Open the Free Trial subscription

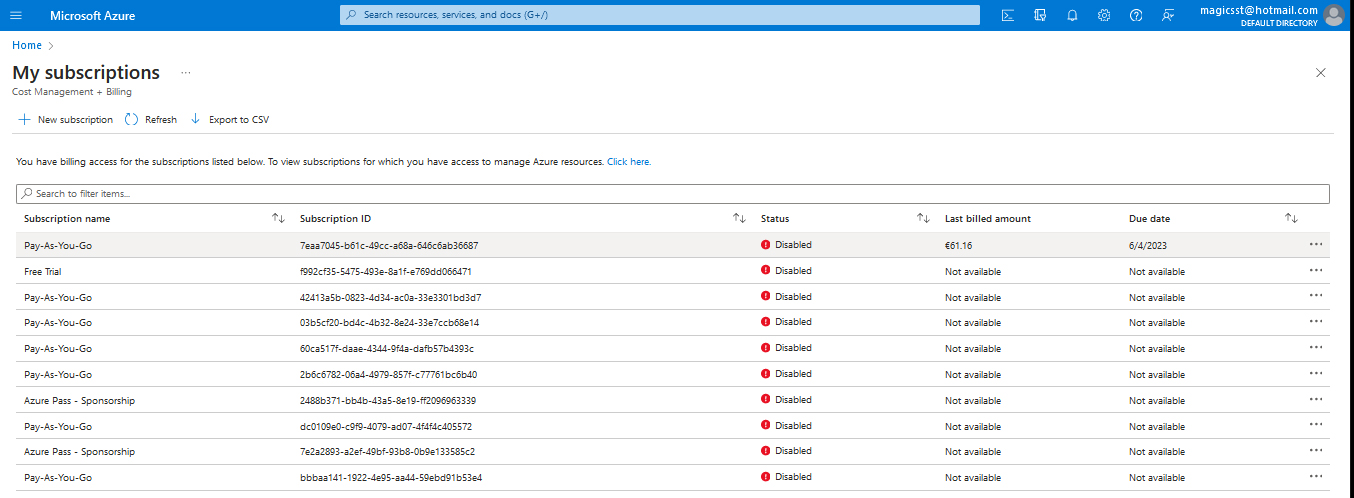43,271
